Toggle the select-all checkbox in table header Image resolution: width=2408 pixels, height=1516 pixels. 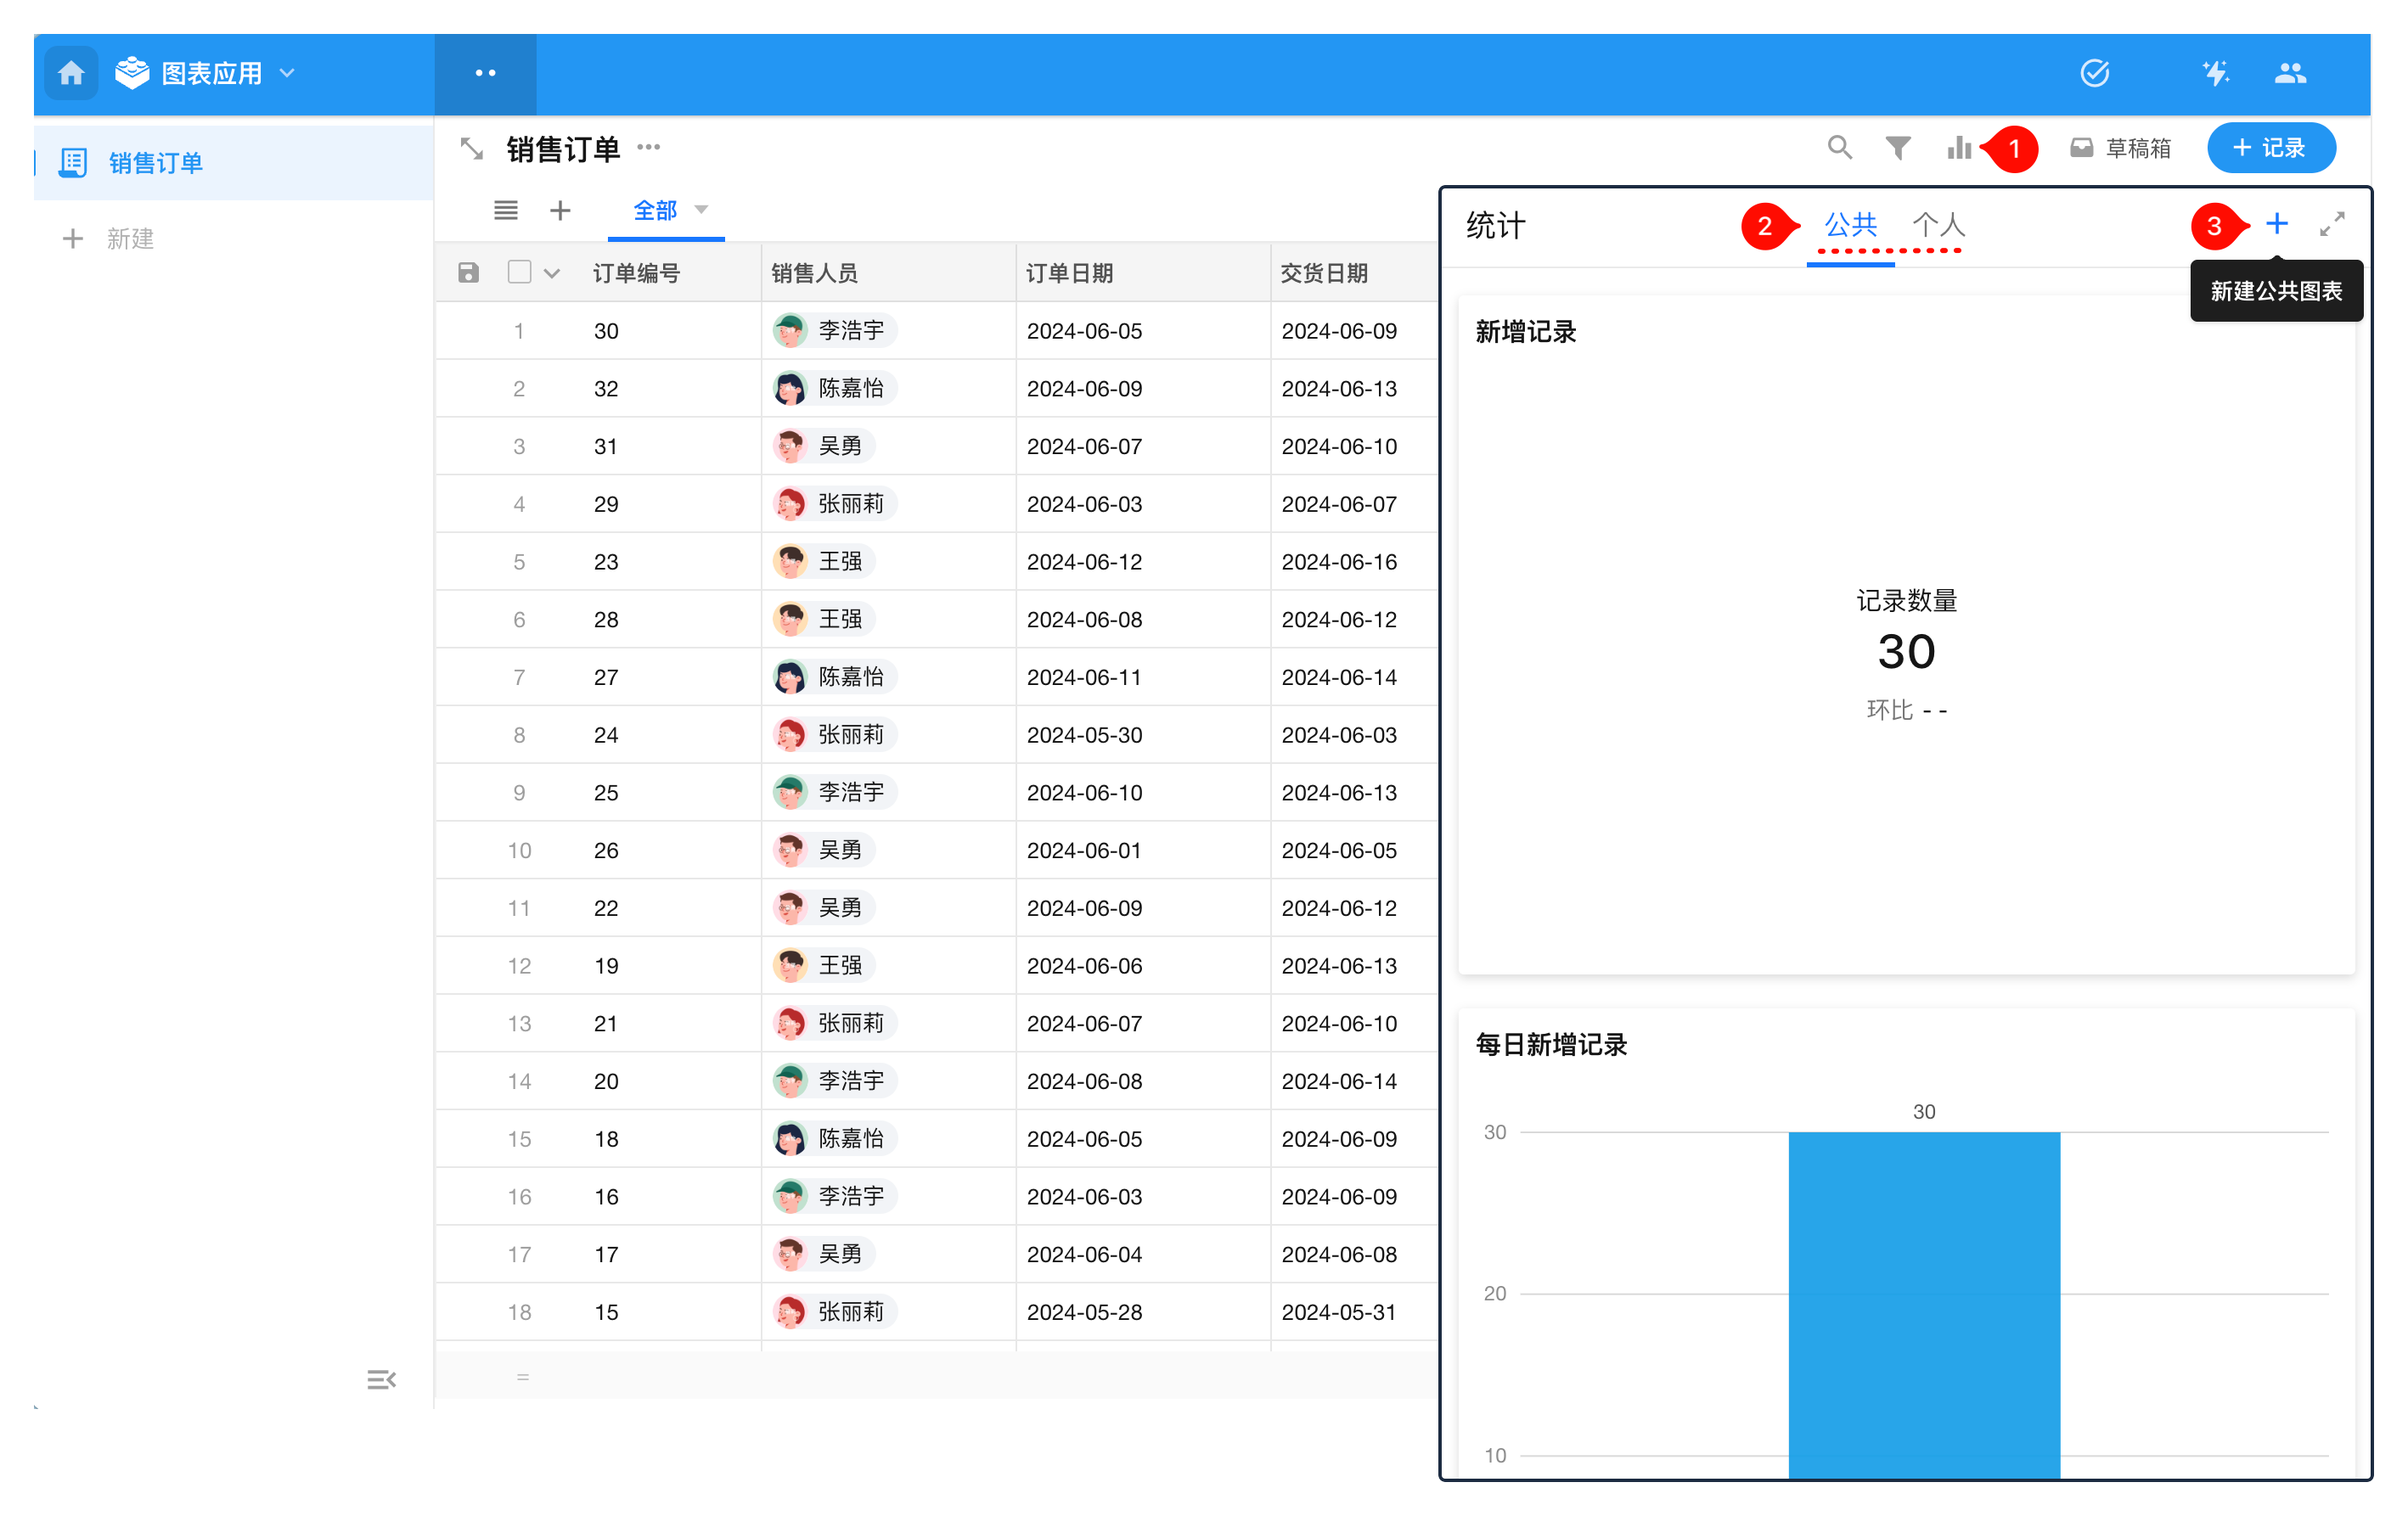pyautogui.click(x=519, y=272)
